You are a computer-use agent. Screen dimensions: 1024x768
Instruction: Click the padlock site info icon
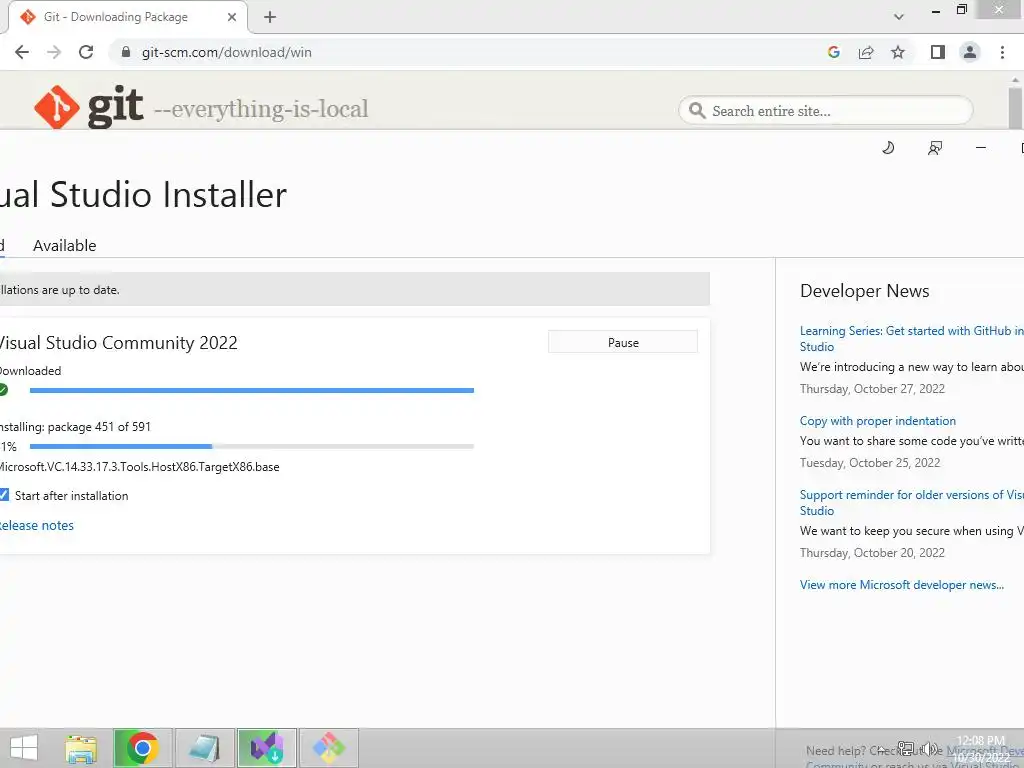click(x=126, y=52)
